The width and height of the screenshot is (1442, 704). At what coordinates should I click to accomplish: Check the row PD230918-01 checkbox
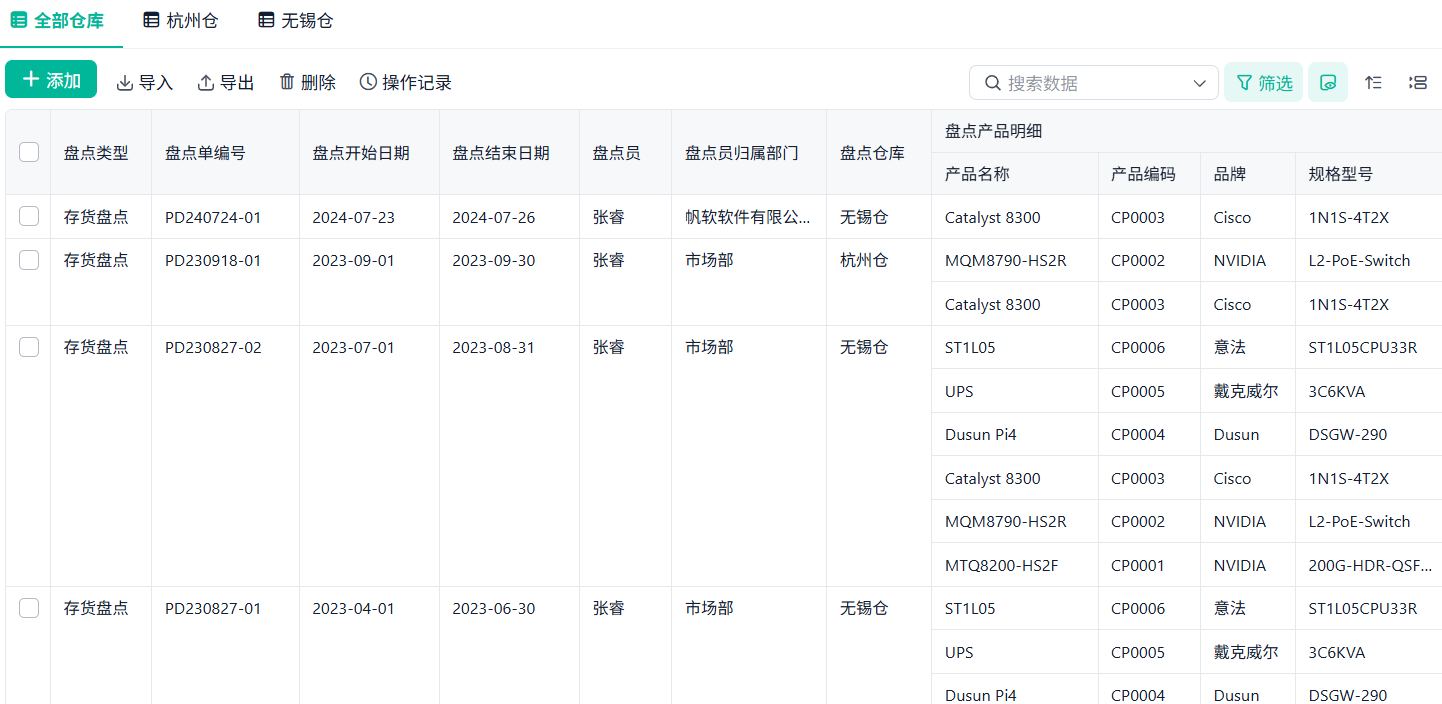29,260
